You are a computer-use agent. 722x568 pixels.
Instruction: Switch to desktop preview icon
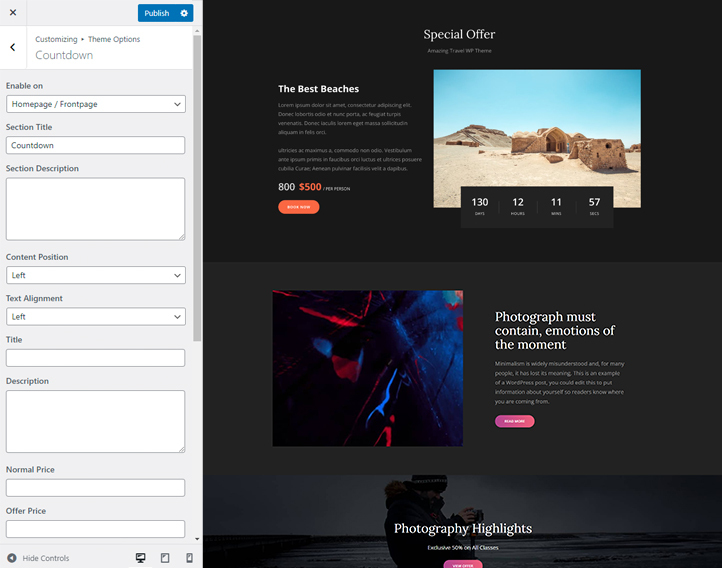pyautogui.click(x=140, y=558)
